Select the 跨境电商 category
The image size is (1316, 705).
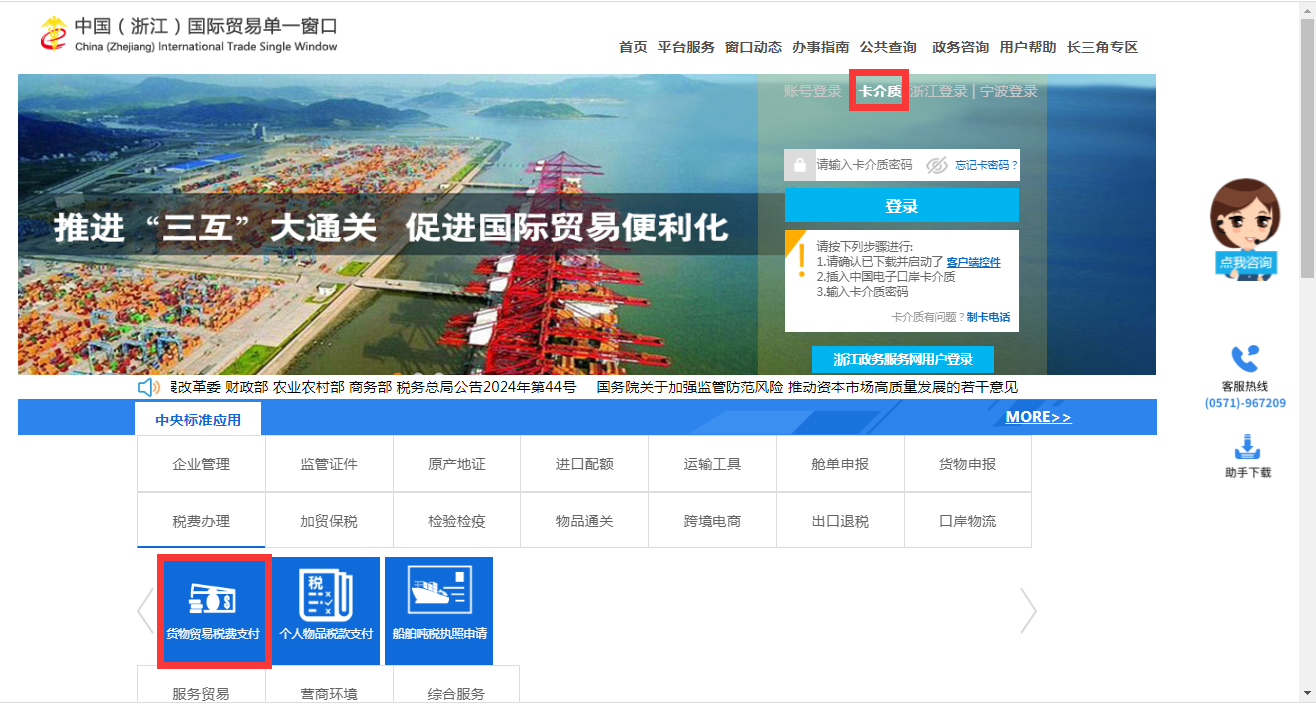[713, 521]
